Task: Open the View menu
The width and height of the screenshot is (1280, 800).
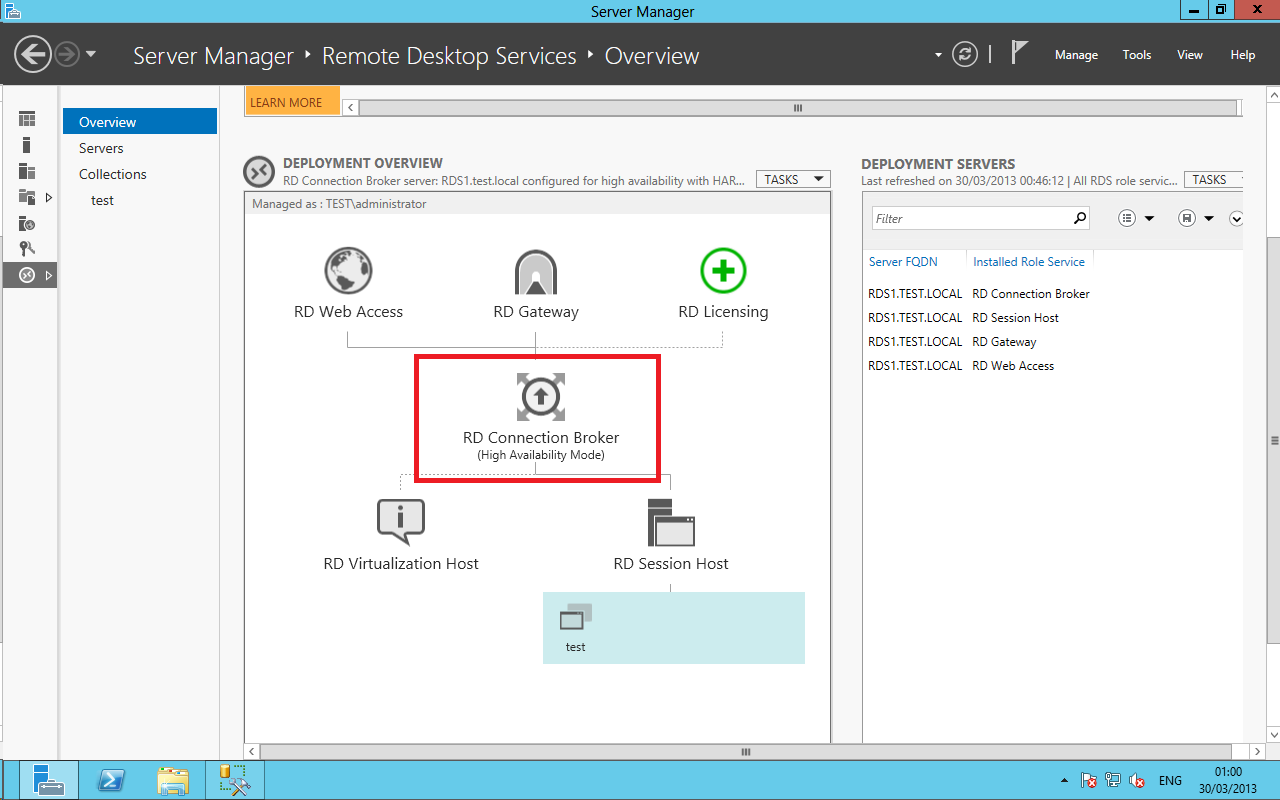Action: pos(1190,55)
